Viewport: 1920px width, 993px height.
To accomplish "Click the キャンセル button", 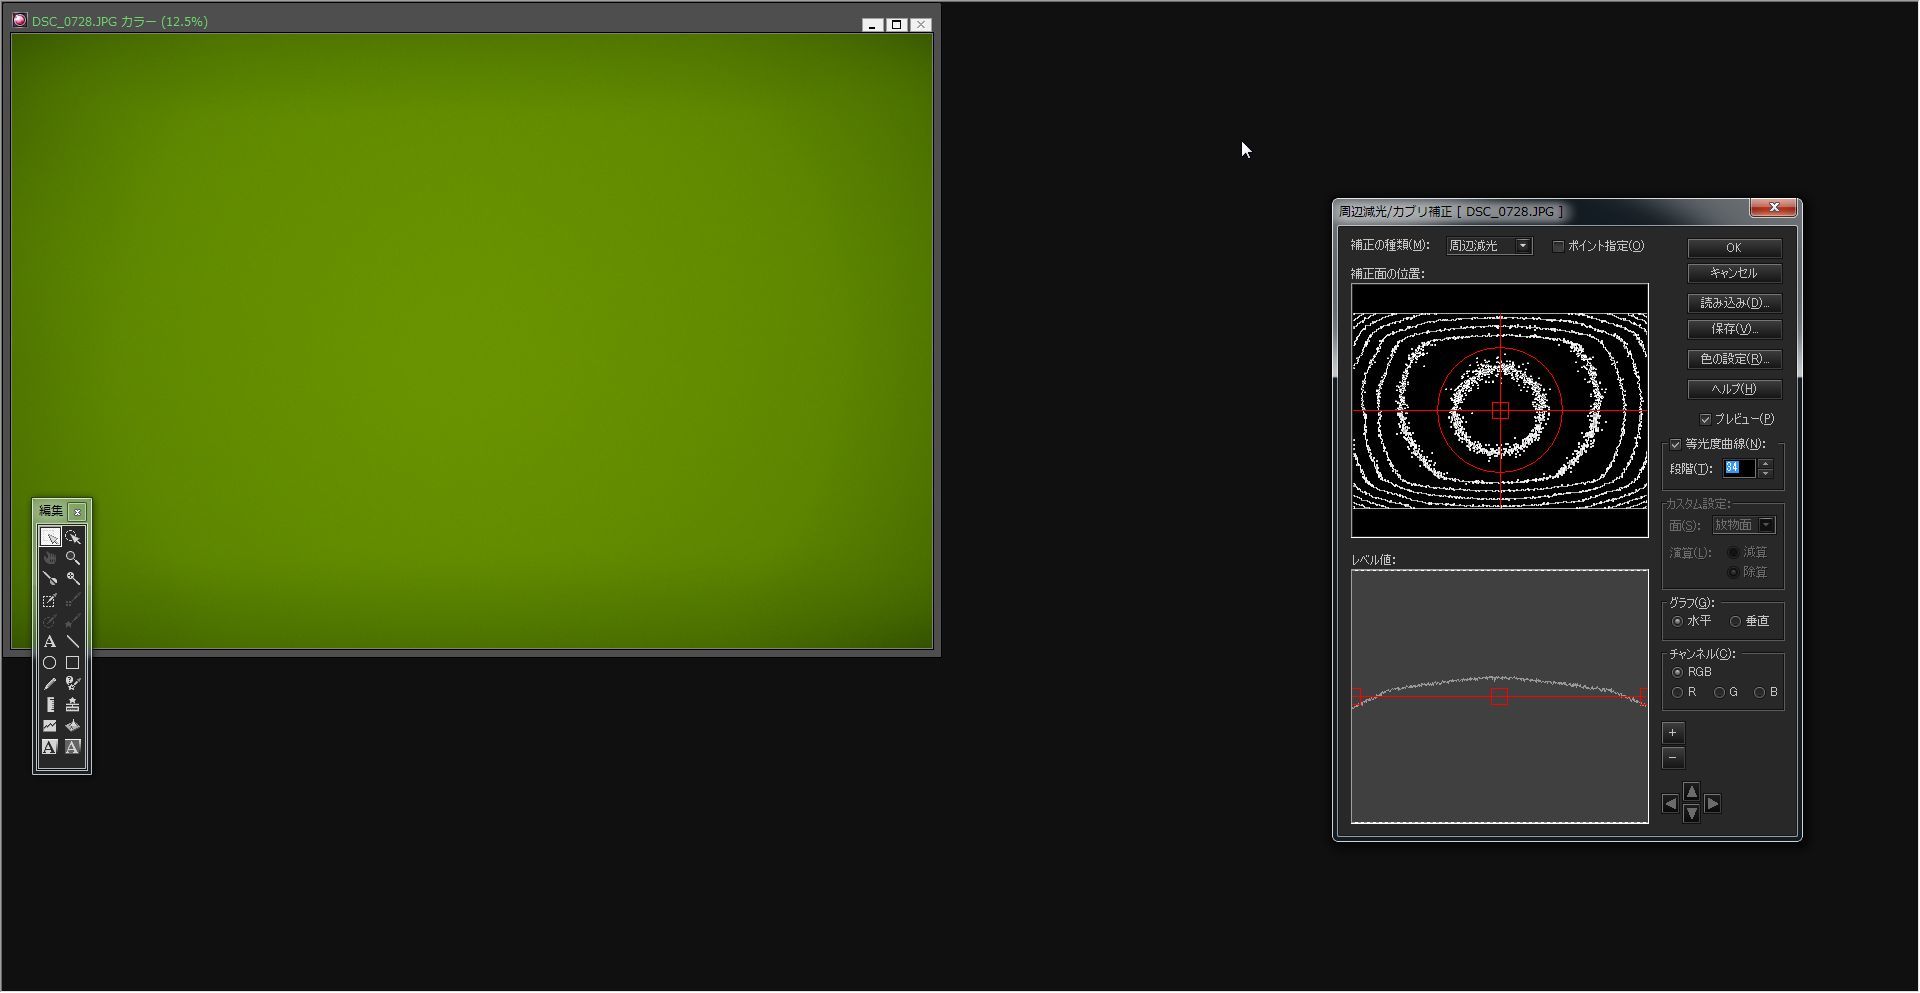I will [x=1734, y=273].
